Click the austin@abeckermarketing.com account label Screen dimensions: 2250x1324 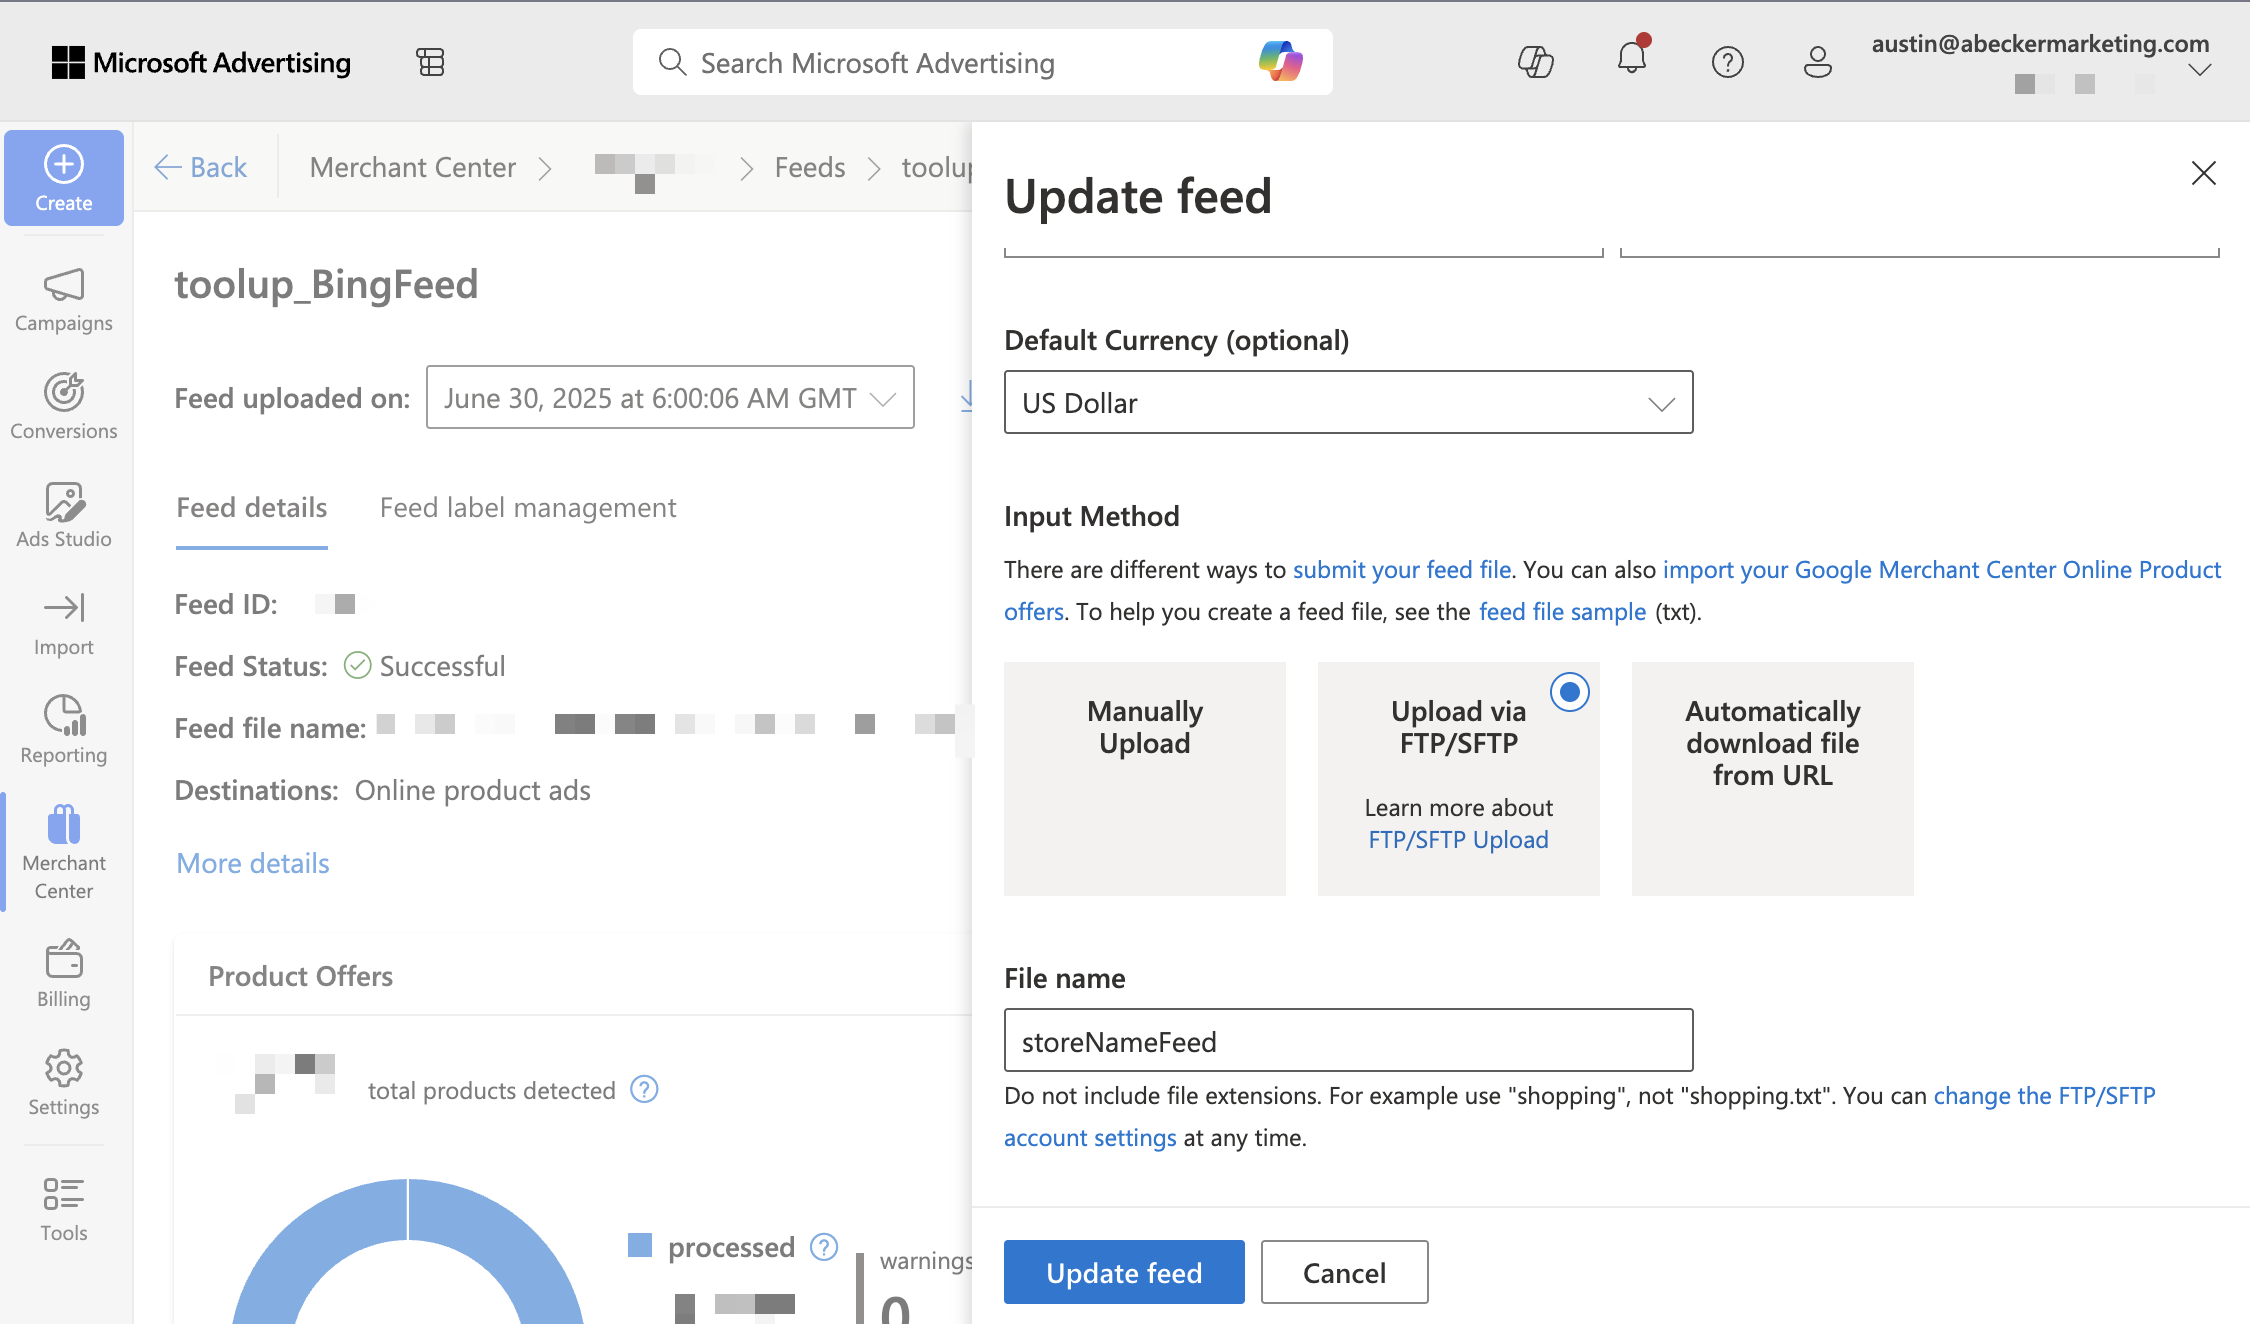tap(2040, 44)
